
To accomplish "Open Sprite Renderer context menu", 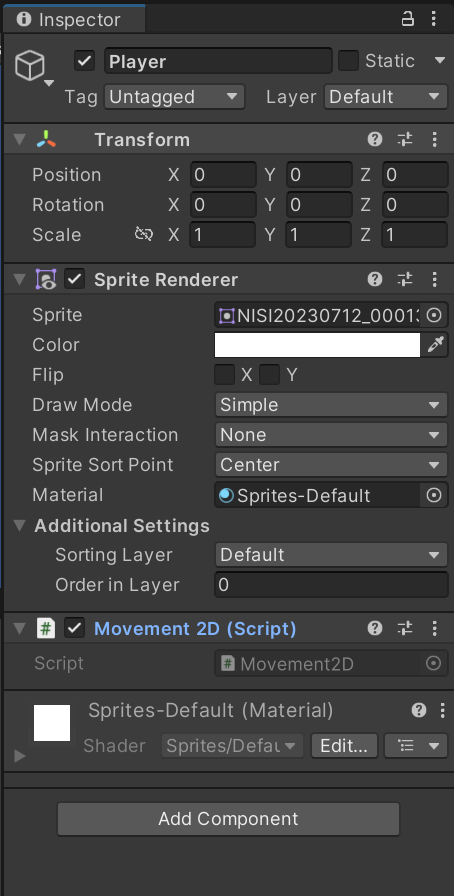I will [x=435, y=279].
